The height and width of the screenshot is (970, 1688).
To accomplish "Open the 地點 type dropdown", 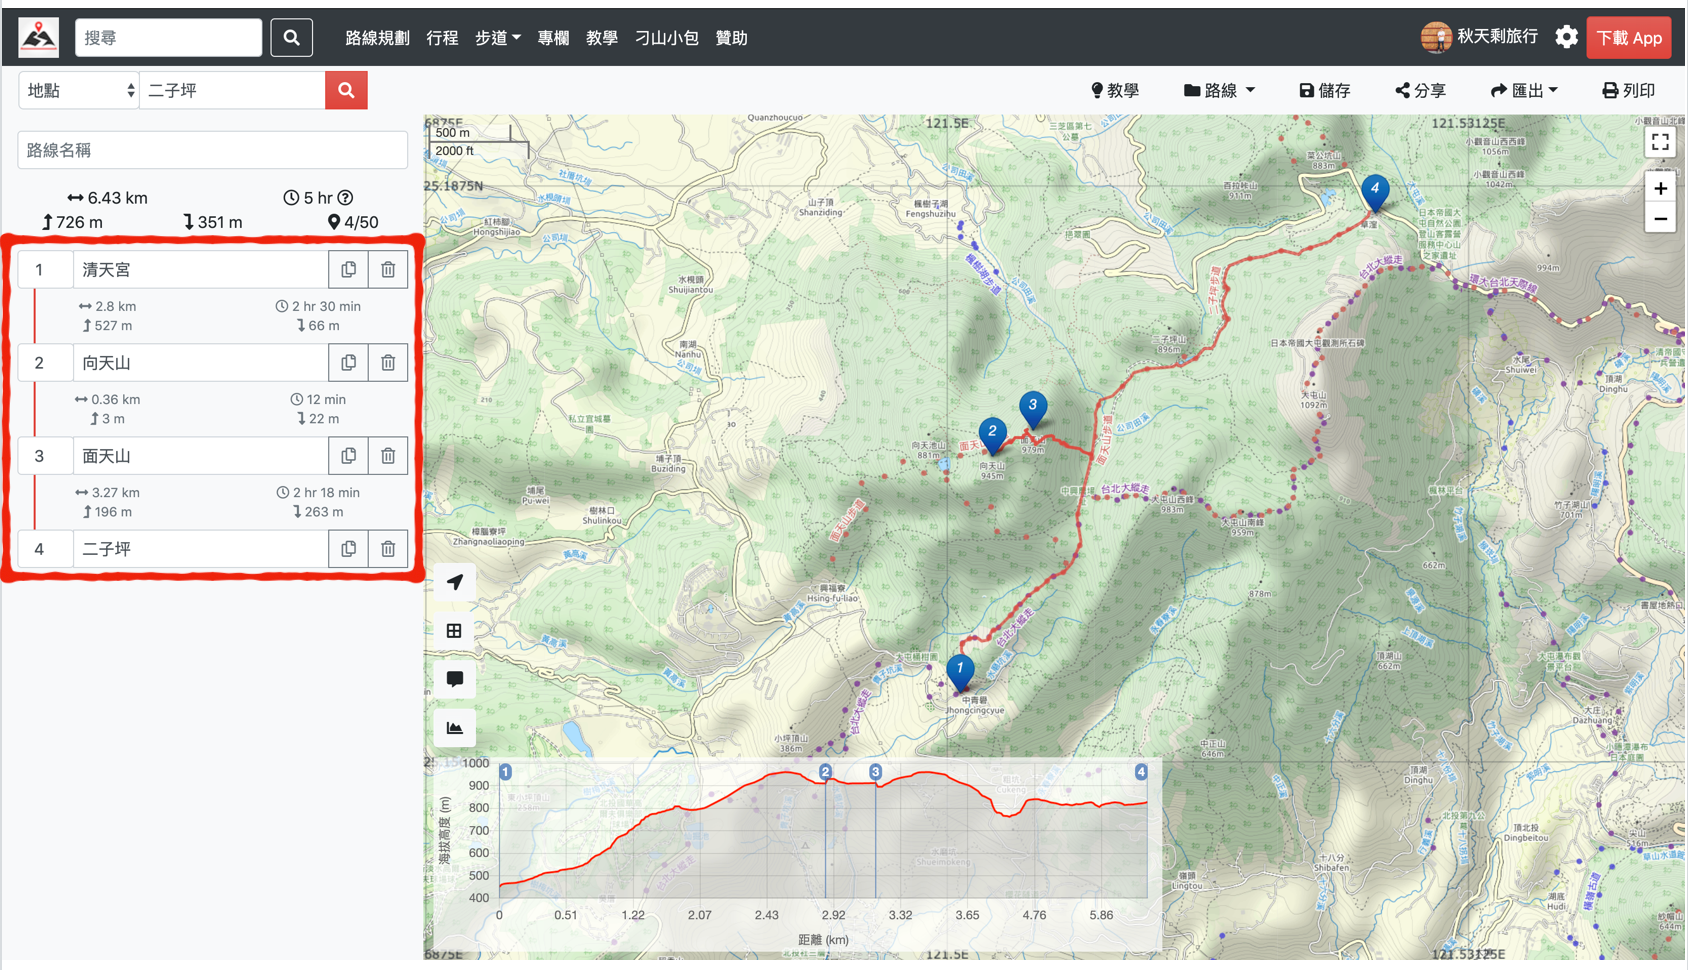I will [79, 90].
